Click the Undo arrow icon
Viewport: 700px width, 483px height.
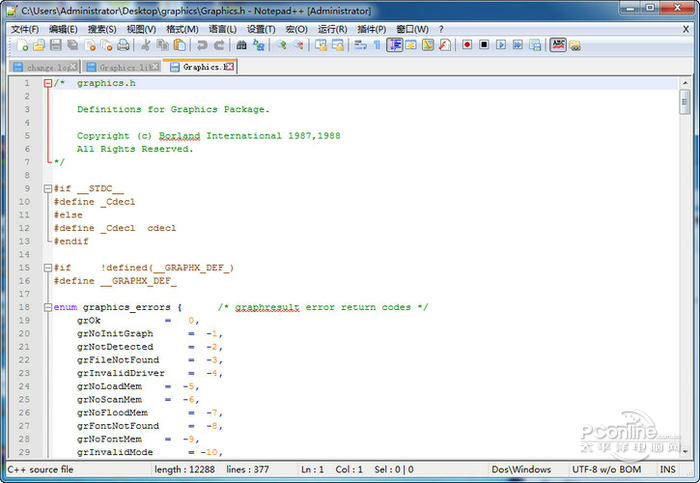[x=202, y=46]
